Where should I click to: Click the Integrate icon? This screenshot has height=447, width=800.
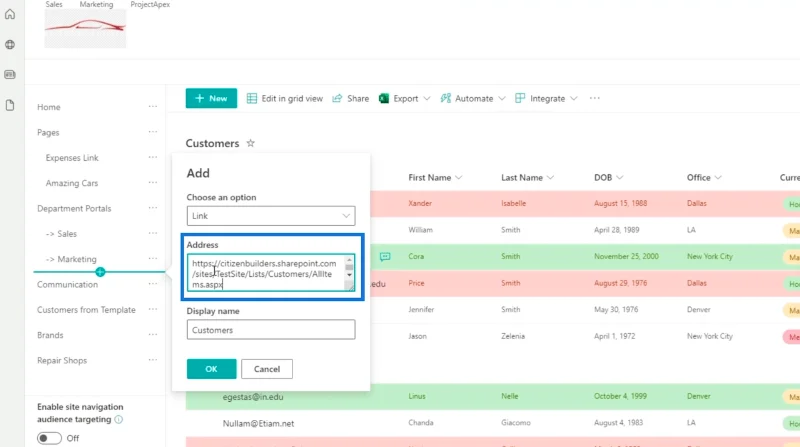pos(520,98)
